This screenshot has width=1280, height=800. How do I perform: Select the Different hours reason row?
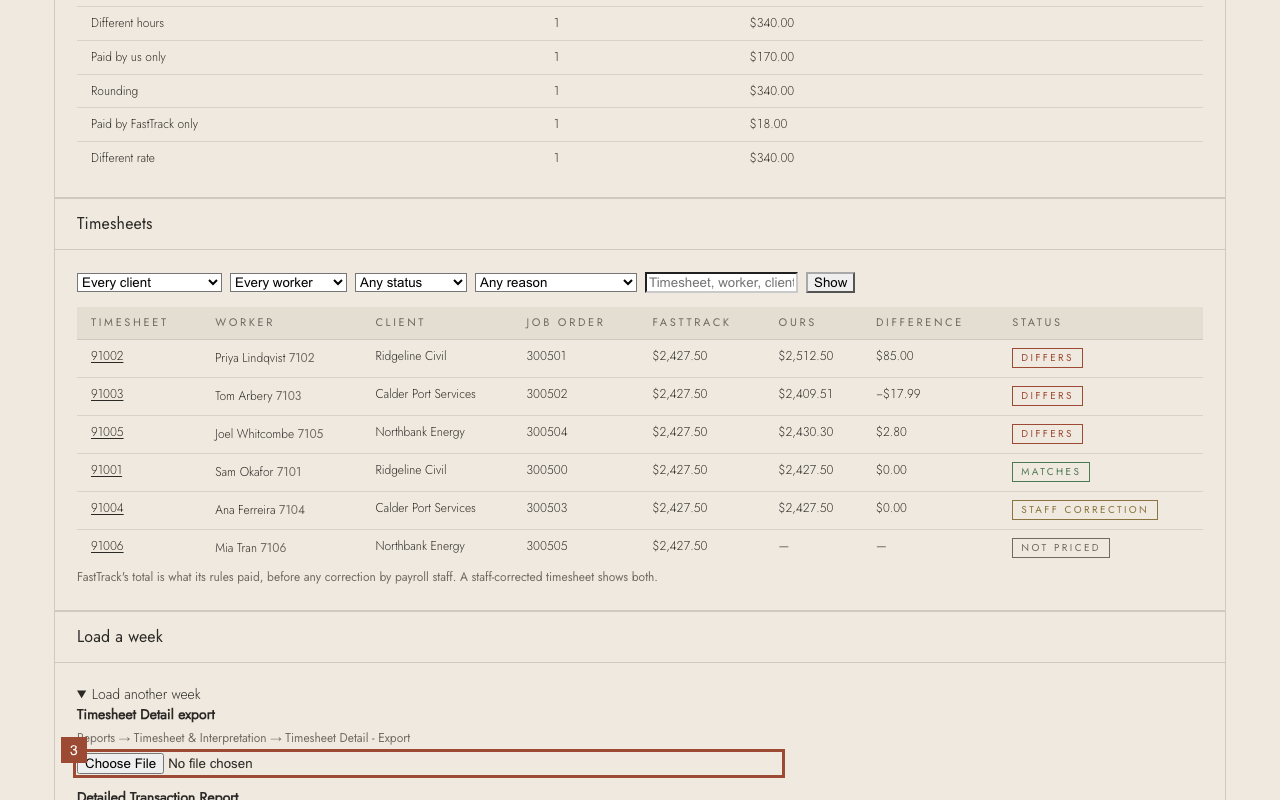coord(640,23)
